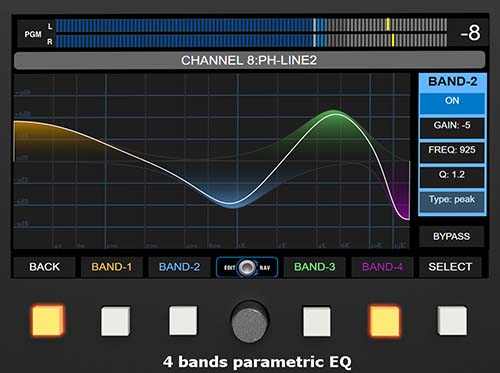Screen dimensions: 500x373
Task: Click the SELECT button
Action: click(x=450, y=267)
